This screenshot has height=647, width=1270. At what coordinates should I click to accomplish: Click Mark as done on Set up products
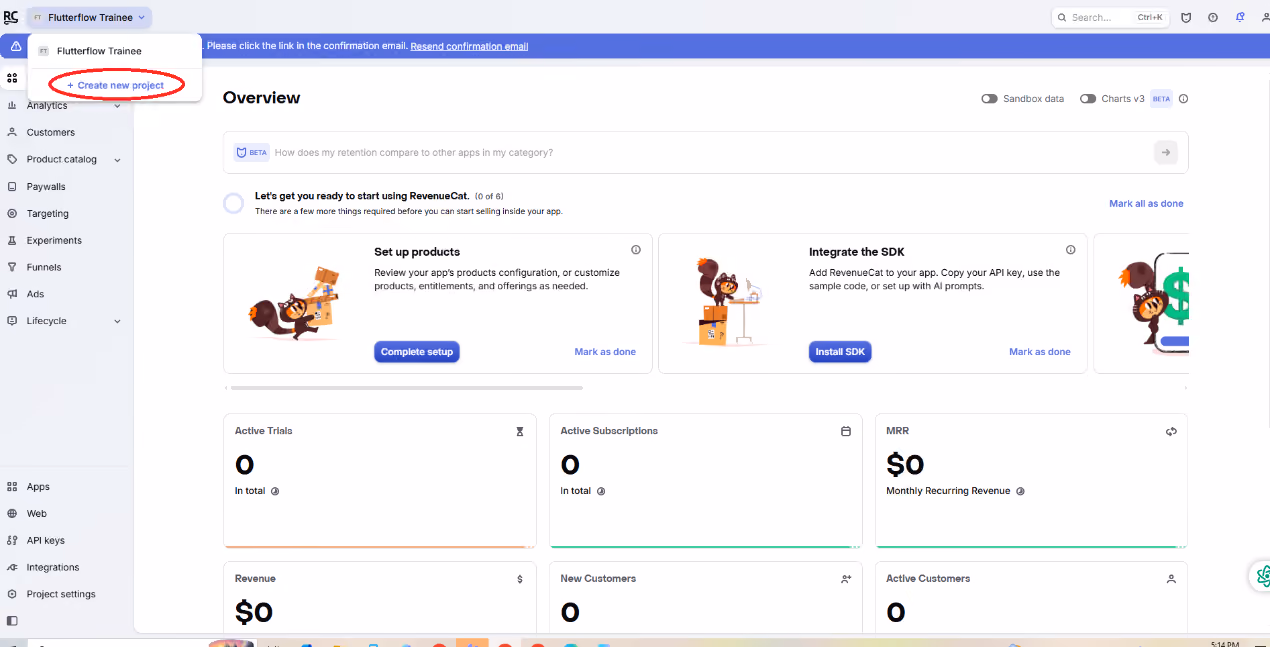pos(605,352)
